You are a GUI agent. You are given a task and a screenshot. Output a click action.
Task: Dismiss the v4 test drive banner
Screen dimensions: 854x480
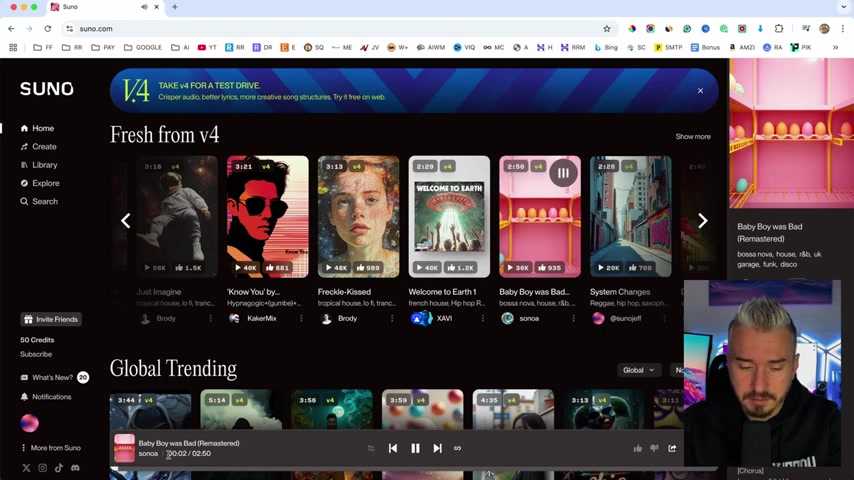point(700,90)
